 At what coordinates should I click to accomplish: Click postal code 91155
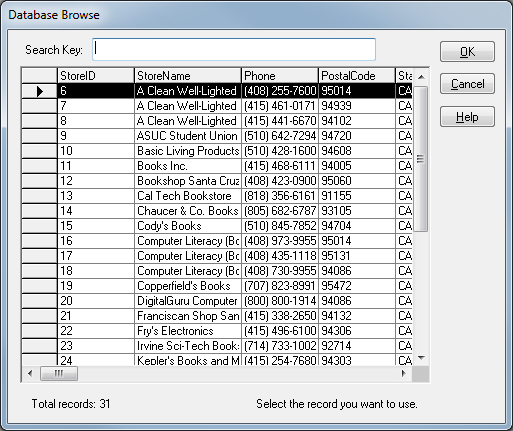[357, 196]
